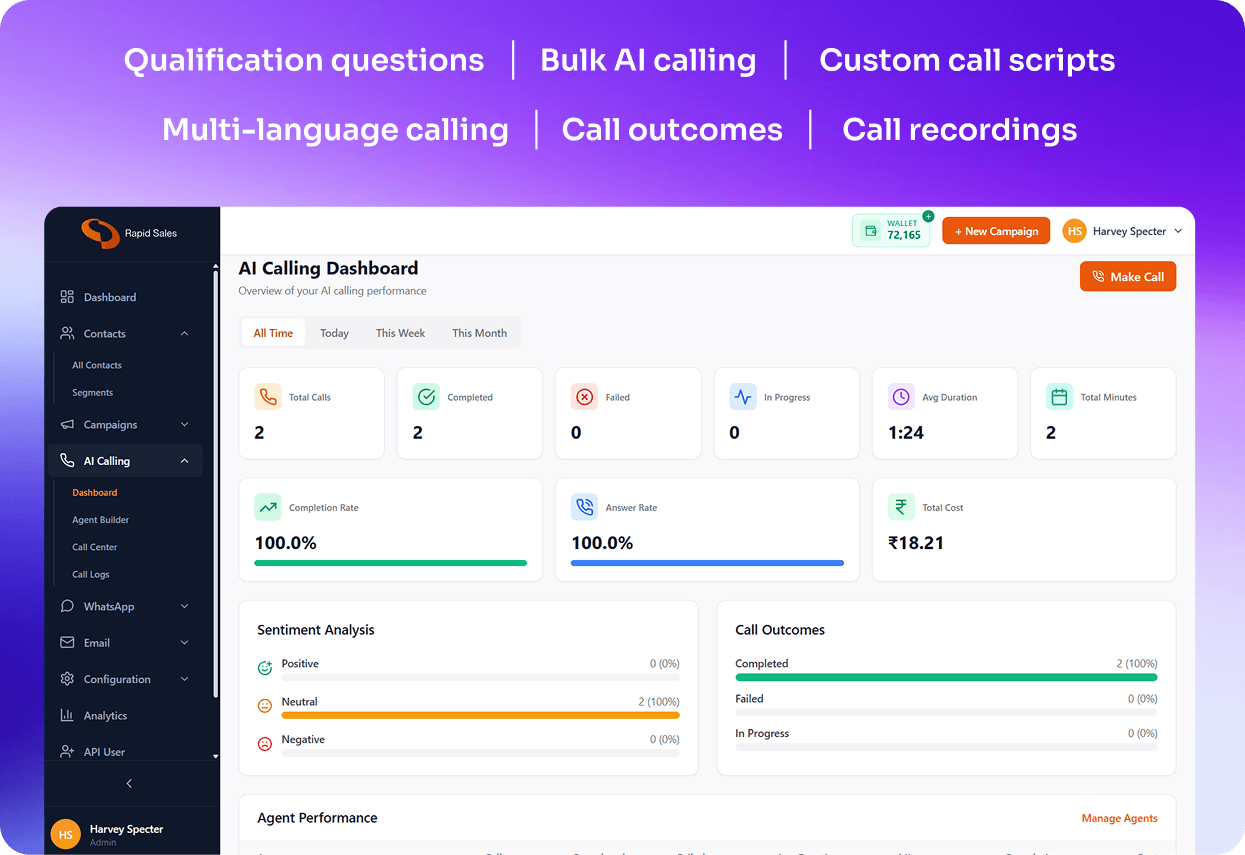The width and height of the screenshot is (1245, 855).
Task: Click the orange Neutral sentiment bar
Action: (481, 715)
